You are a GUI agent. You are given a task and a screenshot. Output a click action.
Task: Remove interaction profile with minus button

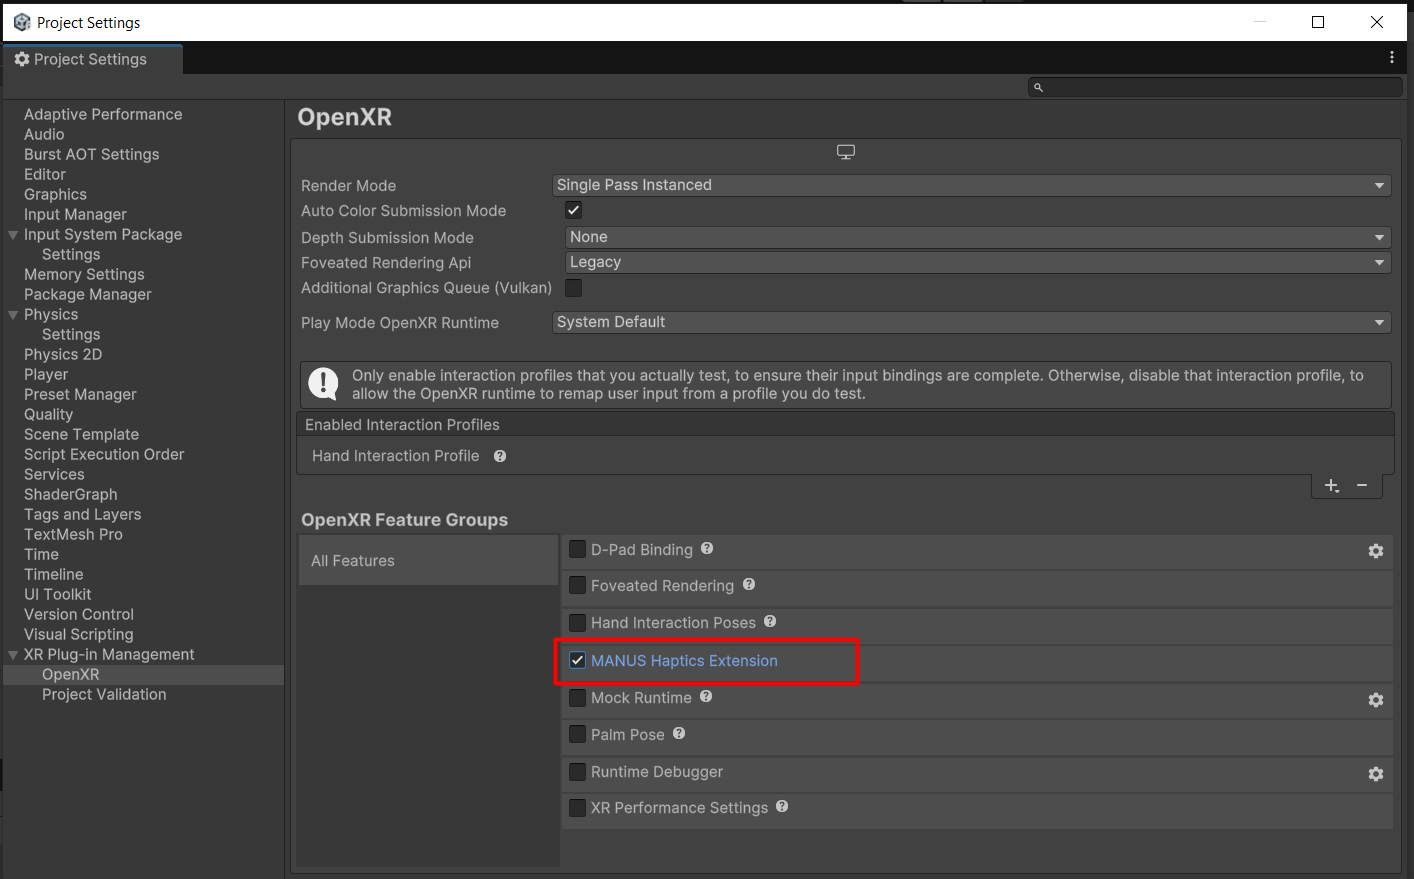pos(1362,486)
